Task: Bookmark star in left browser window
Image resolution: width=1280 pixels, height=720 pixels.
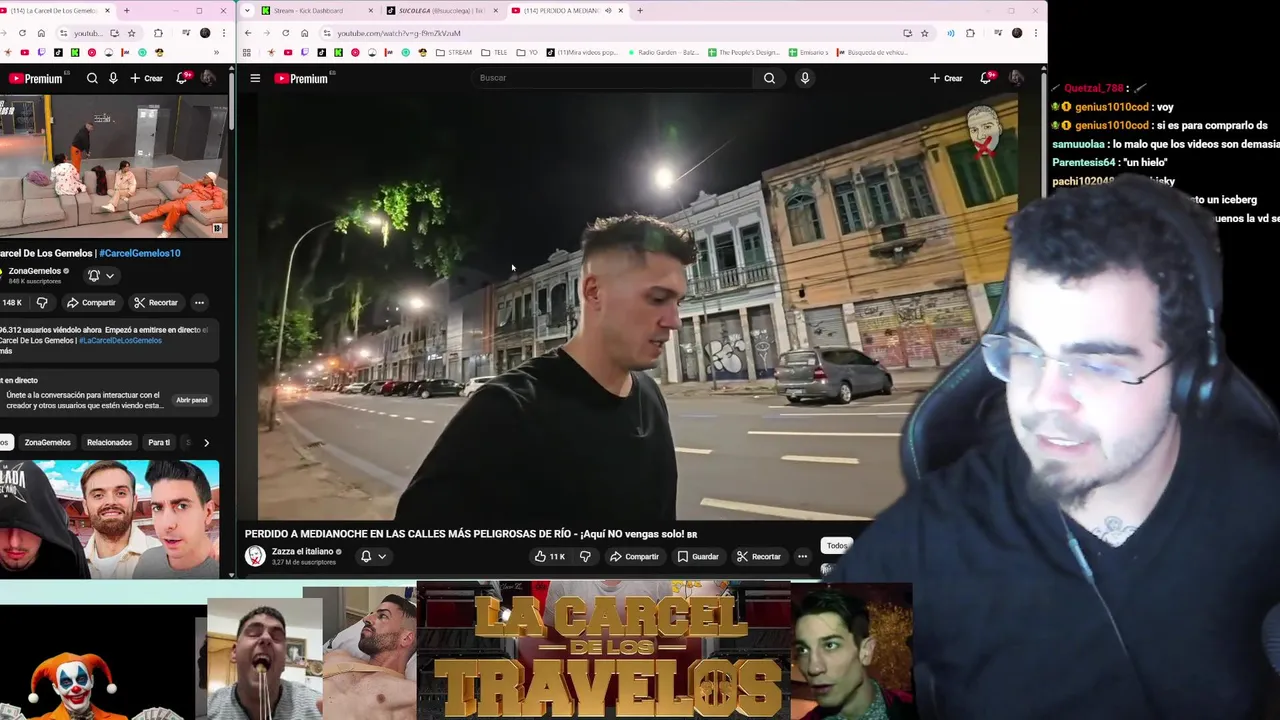Action: click(x=131, y=33)
